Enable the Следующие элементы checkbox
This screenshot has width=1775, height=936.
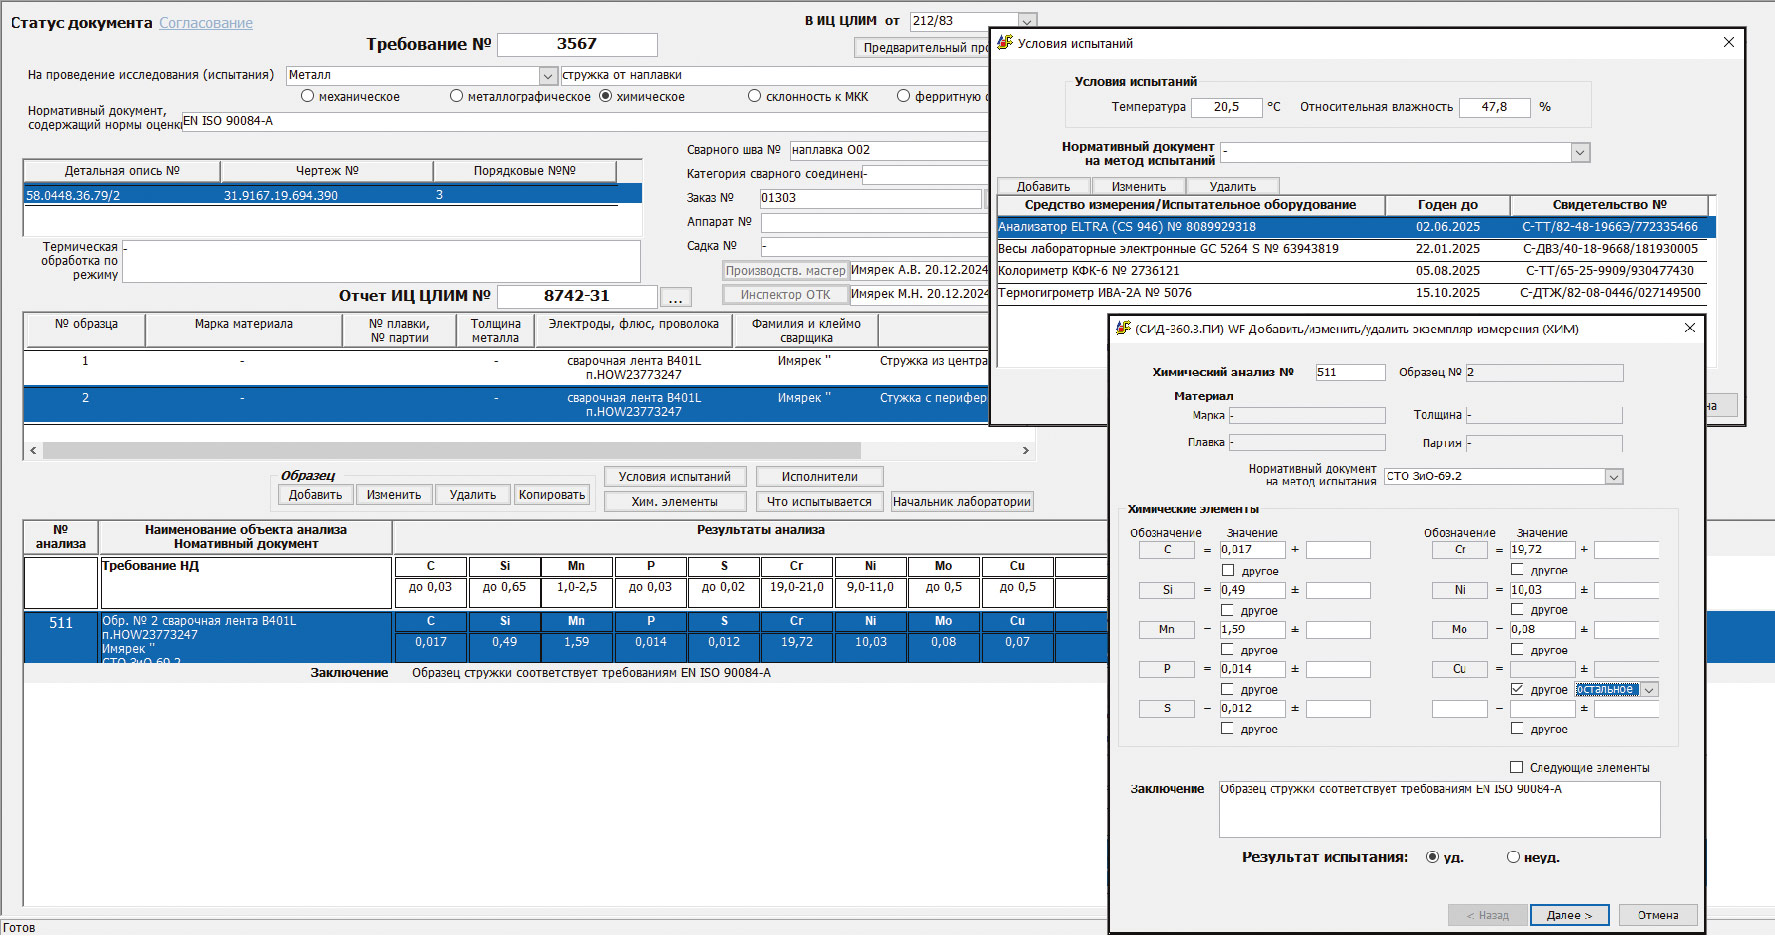tap(1516, 768)
